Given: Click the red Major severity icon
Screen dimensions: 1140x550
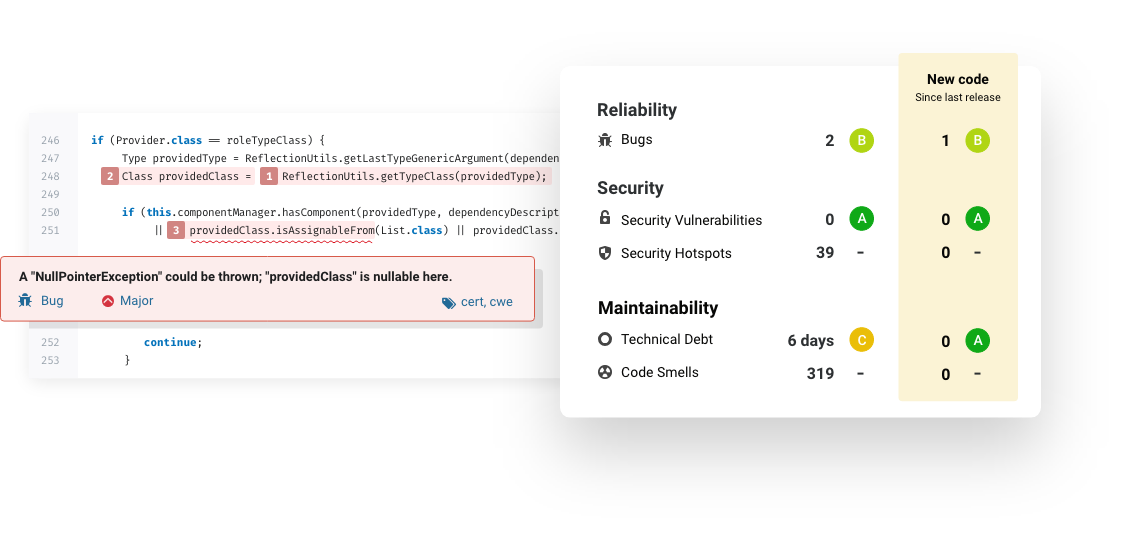Looking at the screenshot, I should 108,301.
